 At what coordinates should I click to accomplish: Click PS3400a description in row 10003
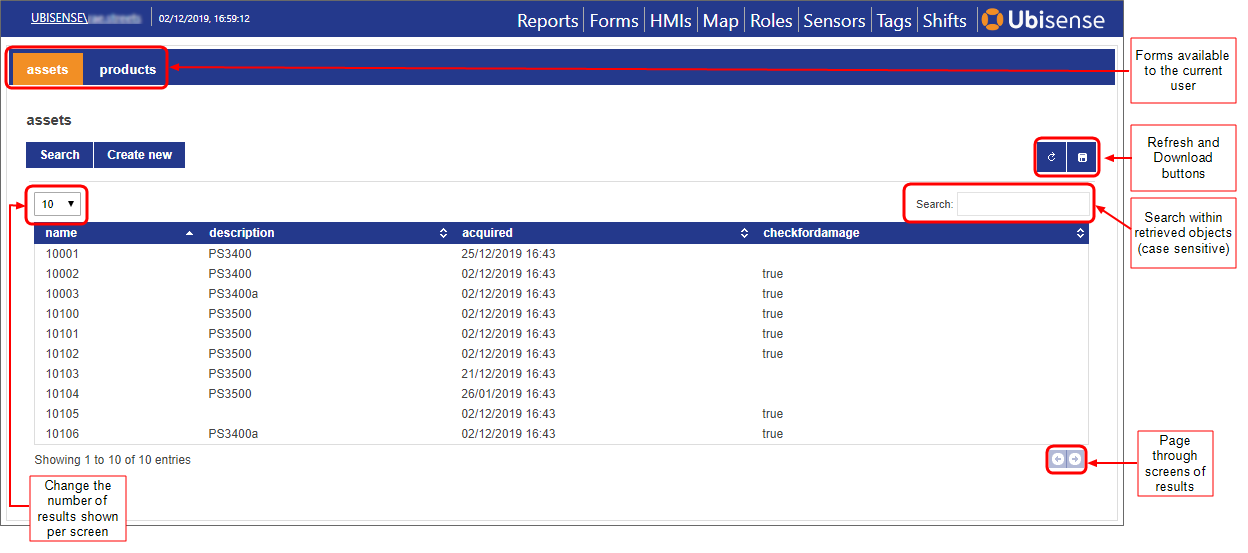point(233,294)
